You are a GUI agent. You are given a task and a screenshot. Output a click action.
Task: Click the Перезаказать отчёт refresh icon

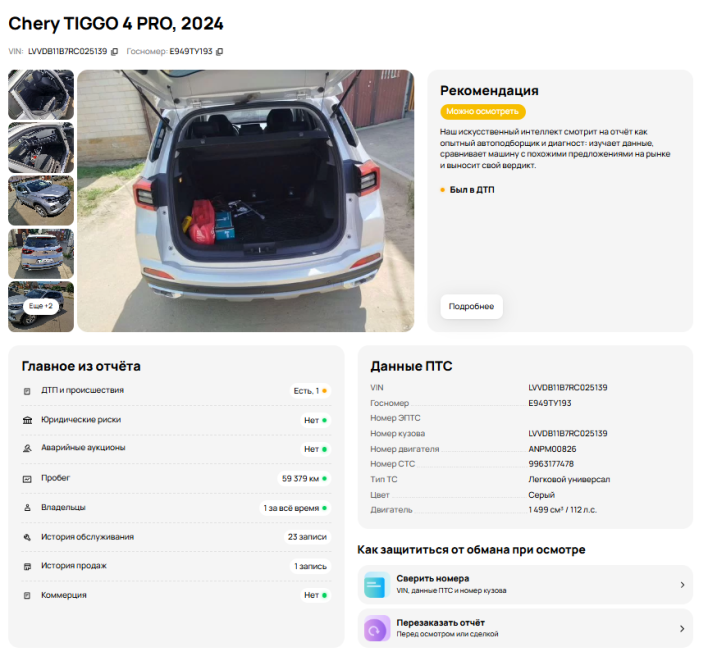(377, 628)
